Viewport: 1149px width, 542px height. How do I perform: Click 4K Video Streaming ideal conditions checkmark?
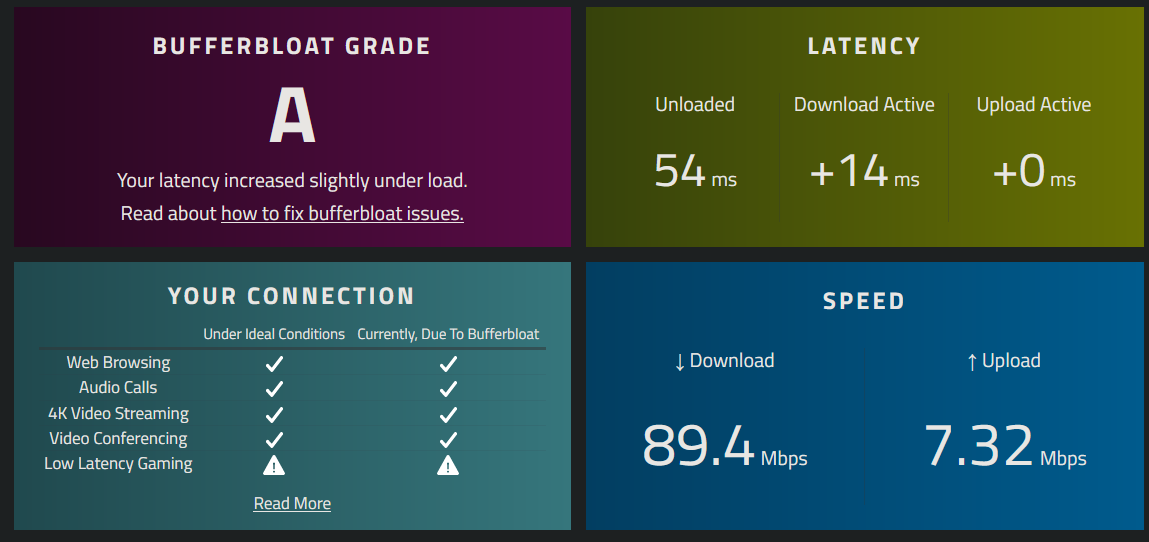coord(274,415)
